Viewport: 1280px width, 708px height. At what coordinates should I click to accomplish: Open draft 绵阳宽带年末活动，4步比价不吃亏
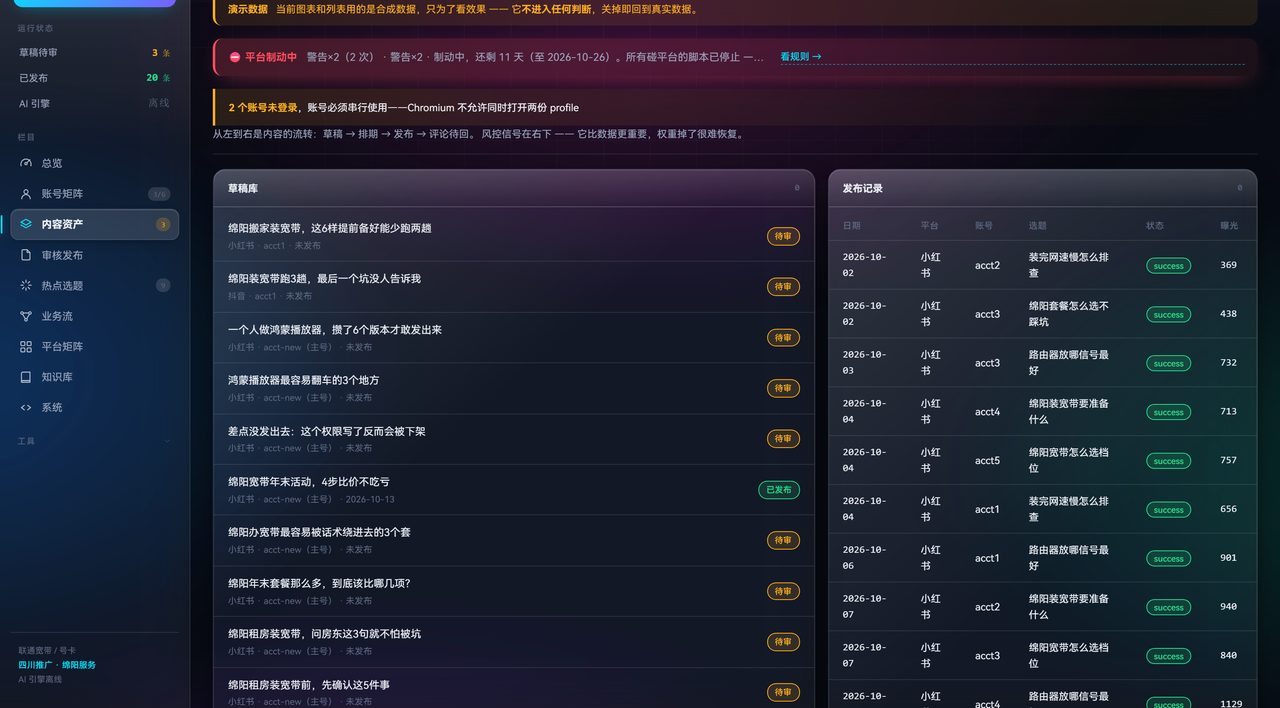[309, 481]
